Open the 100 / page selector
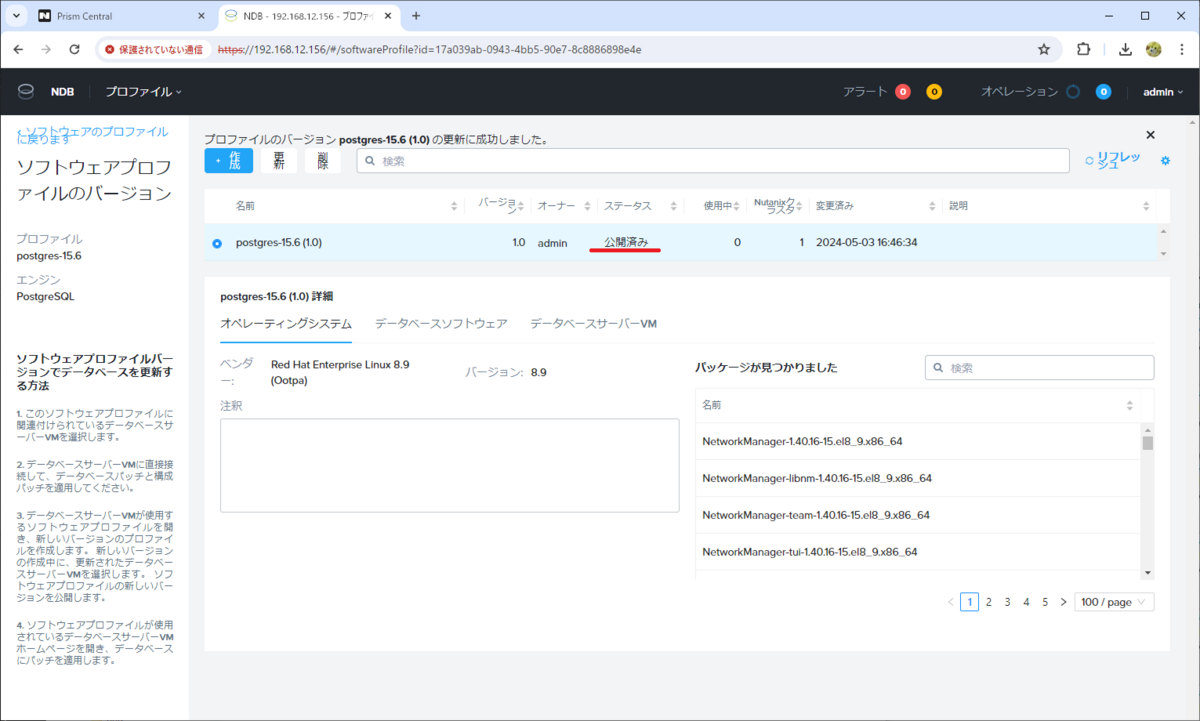The width and height of the screenshot is (1200, 721). click(x=1113, y=601)
